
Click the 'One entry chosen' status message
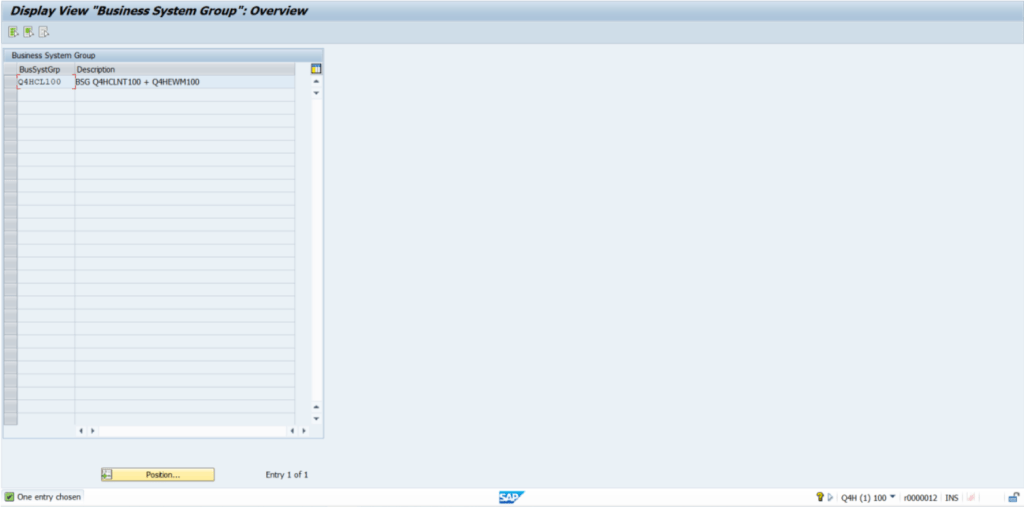[x=49, y=497]
